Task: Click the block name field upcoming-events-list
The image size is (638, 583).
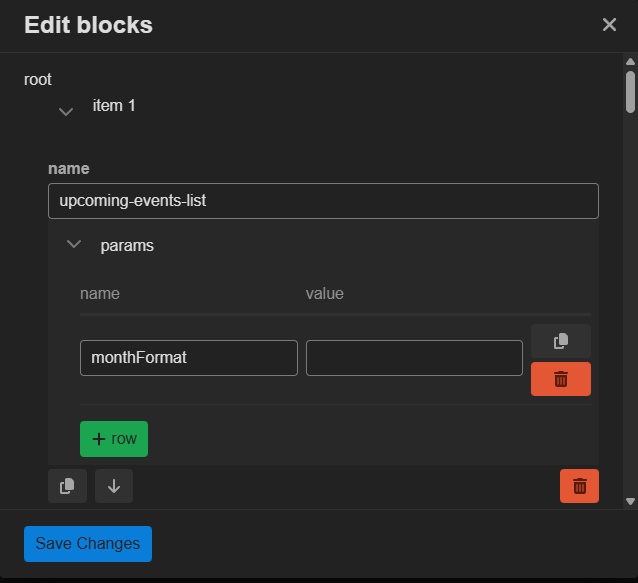Action: pyautogui.click(x=323, y=201)
